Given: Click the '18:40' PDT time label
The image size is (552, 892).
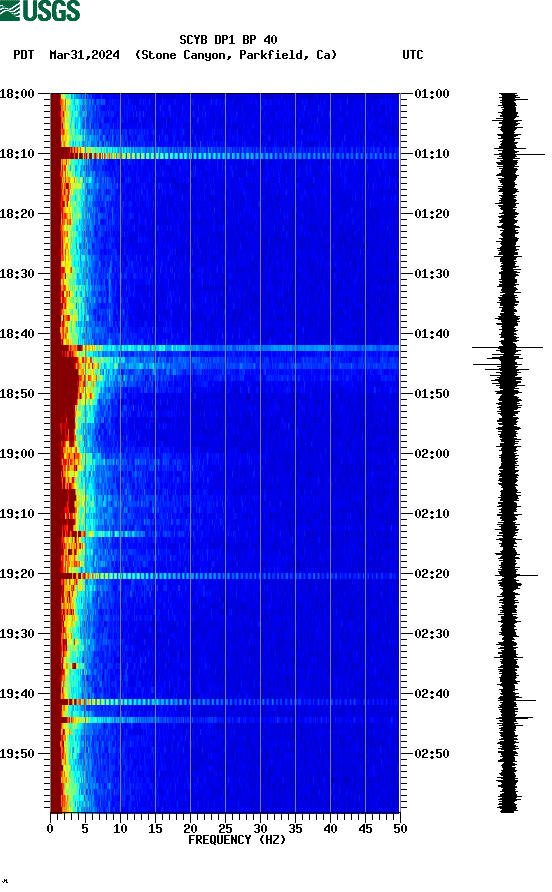Looking at the screenshot, I should click(17, 334).
